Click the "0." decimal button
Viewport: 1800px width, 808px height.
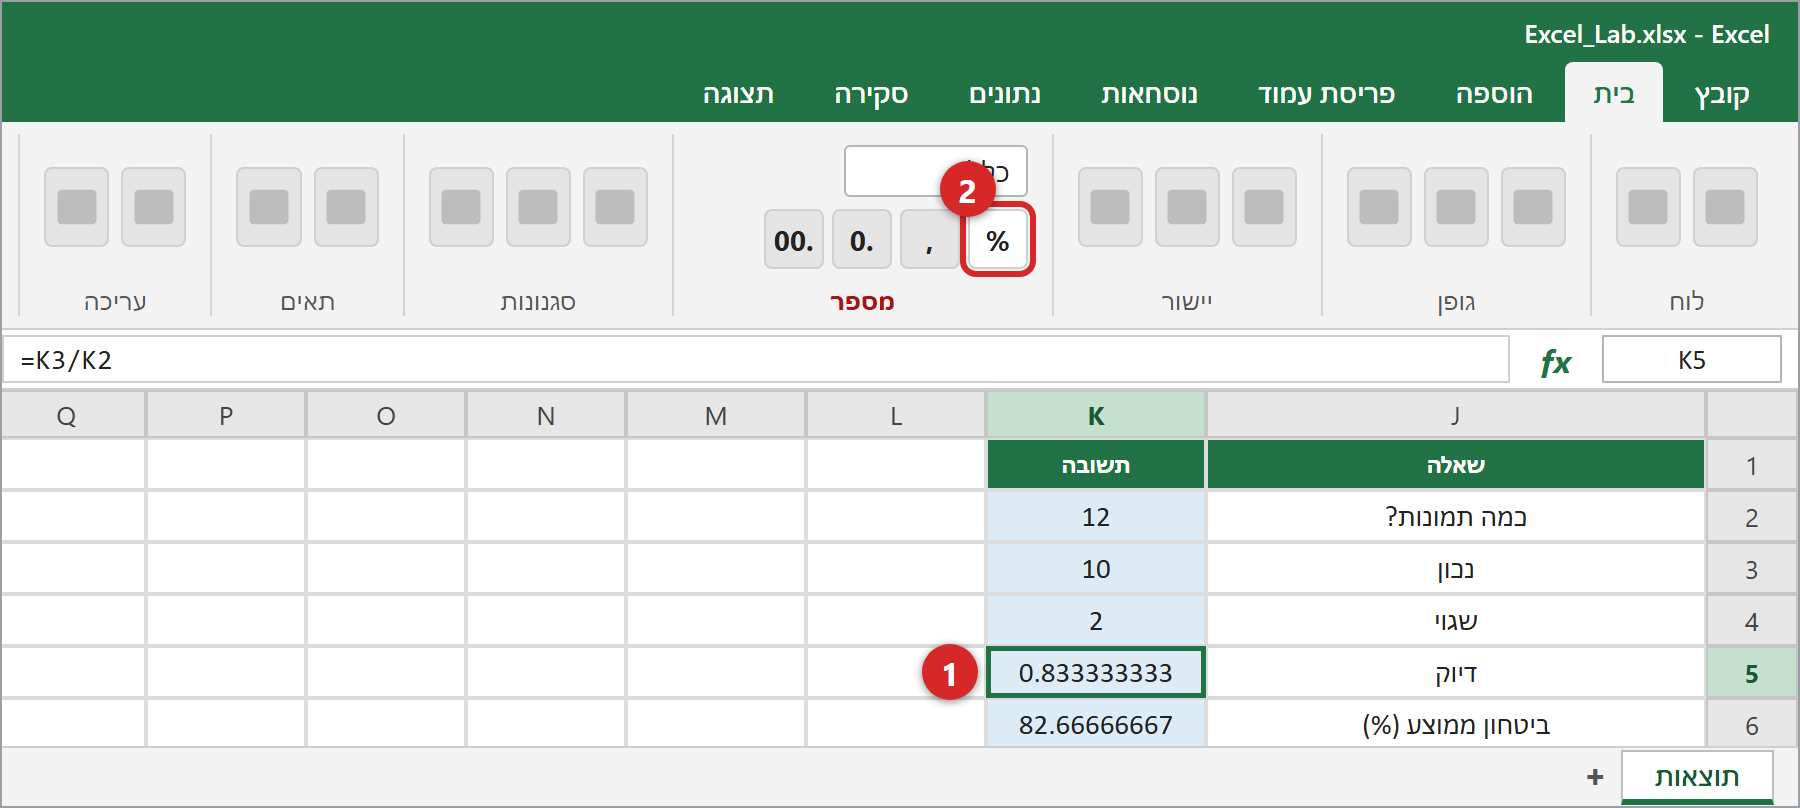pyautogui.click(x=862, y=240)
